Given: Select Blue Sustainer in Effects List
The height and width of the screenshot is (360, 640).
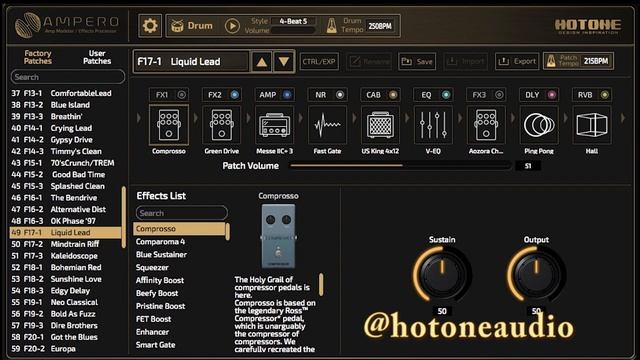Looking at the screenshot, I should coord(161,255).
